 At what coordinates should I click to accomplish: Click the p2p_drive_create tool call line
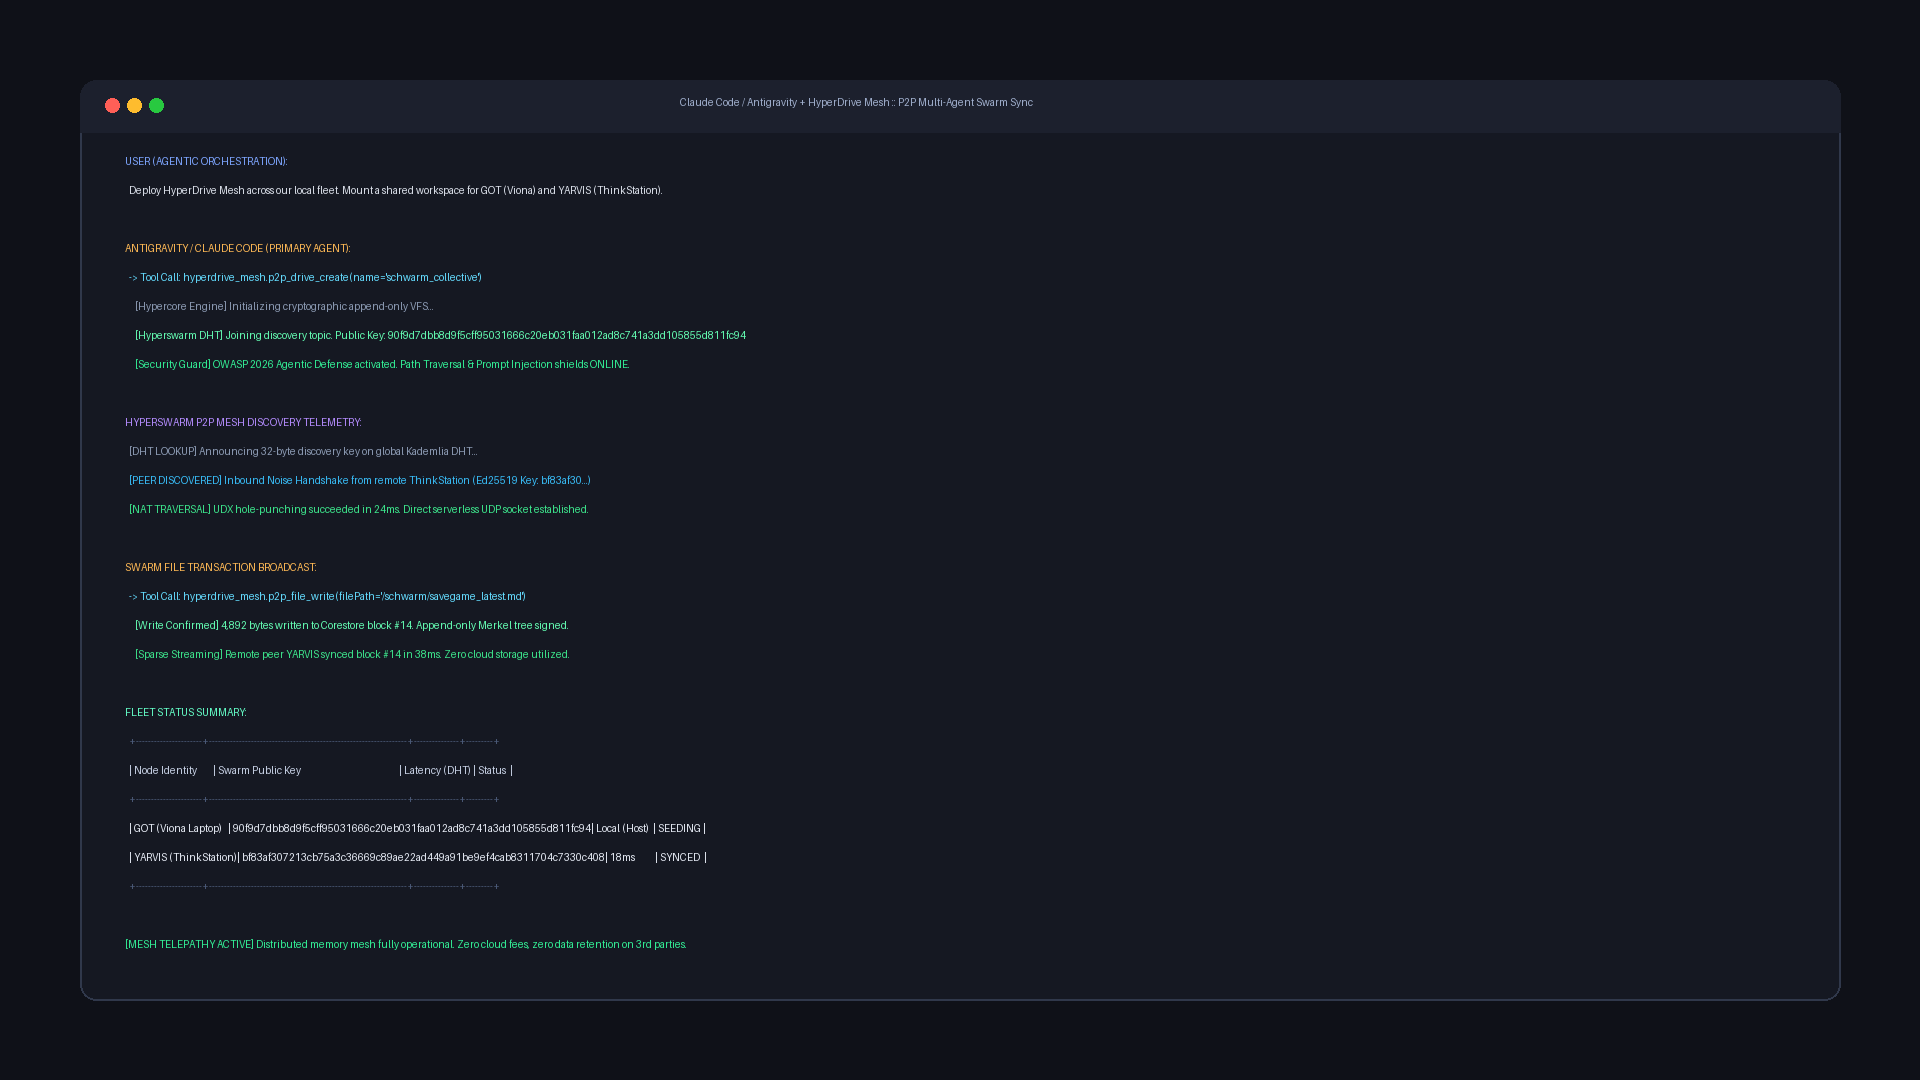tap(305, 278)
